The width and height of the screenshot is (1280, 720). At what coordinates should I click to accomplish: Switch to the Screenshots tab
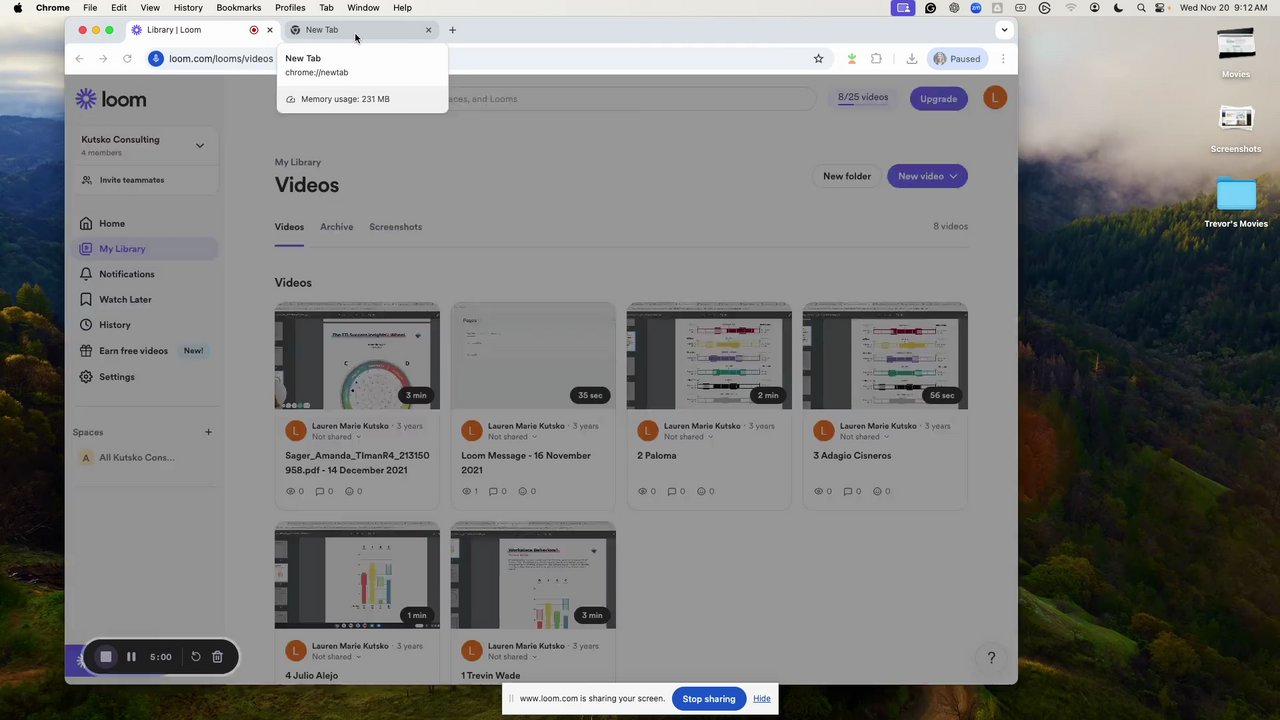[395, 227]
